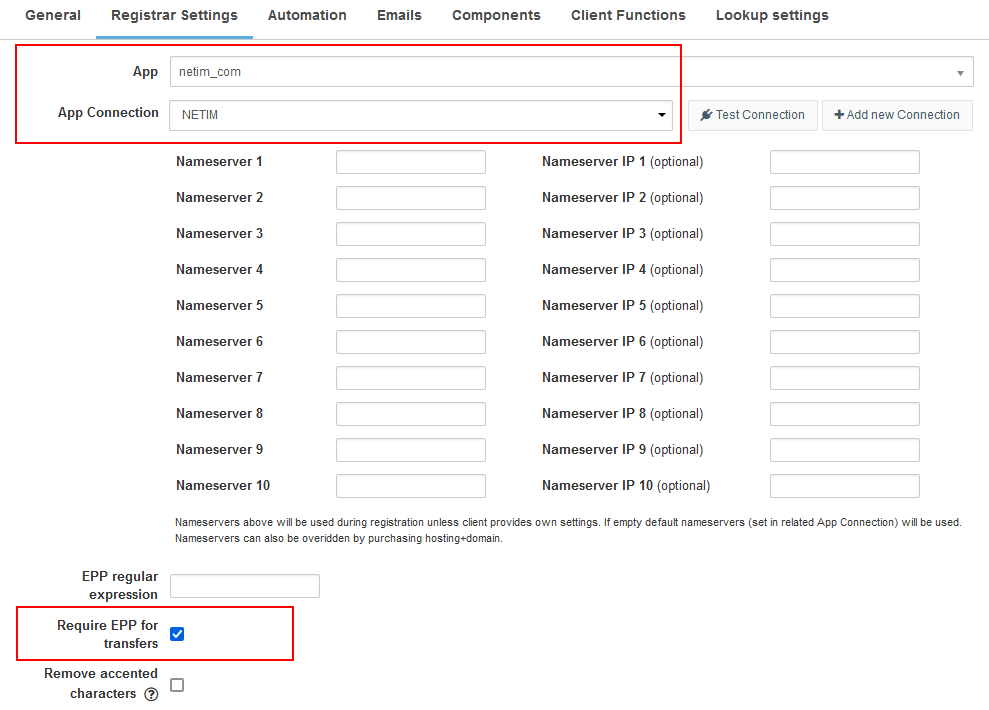989x710 pixels.
Task: Switch to the General tab
Action: 52,15
